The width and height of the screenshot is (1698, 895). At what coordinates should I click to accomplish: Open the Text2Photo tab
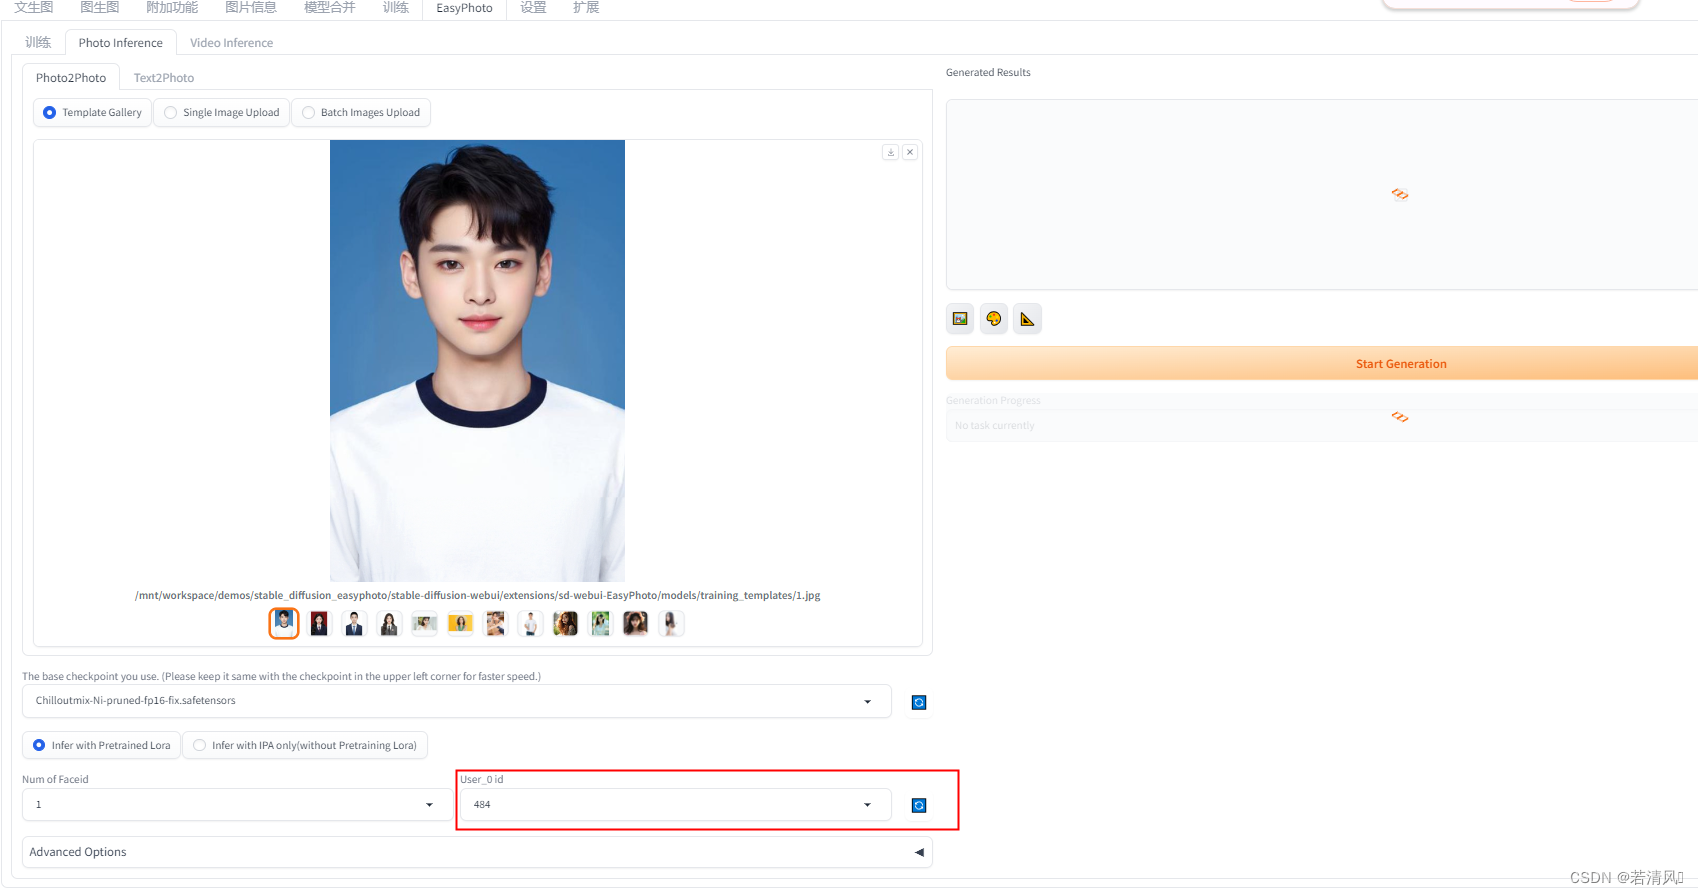[x=164, y=78]
